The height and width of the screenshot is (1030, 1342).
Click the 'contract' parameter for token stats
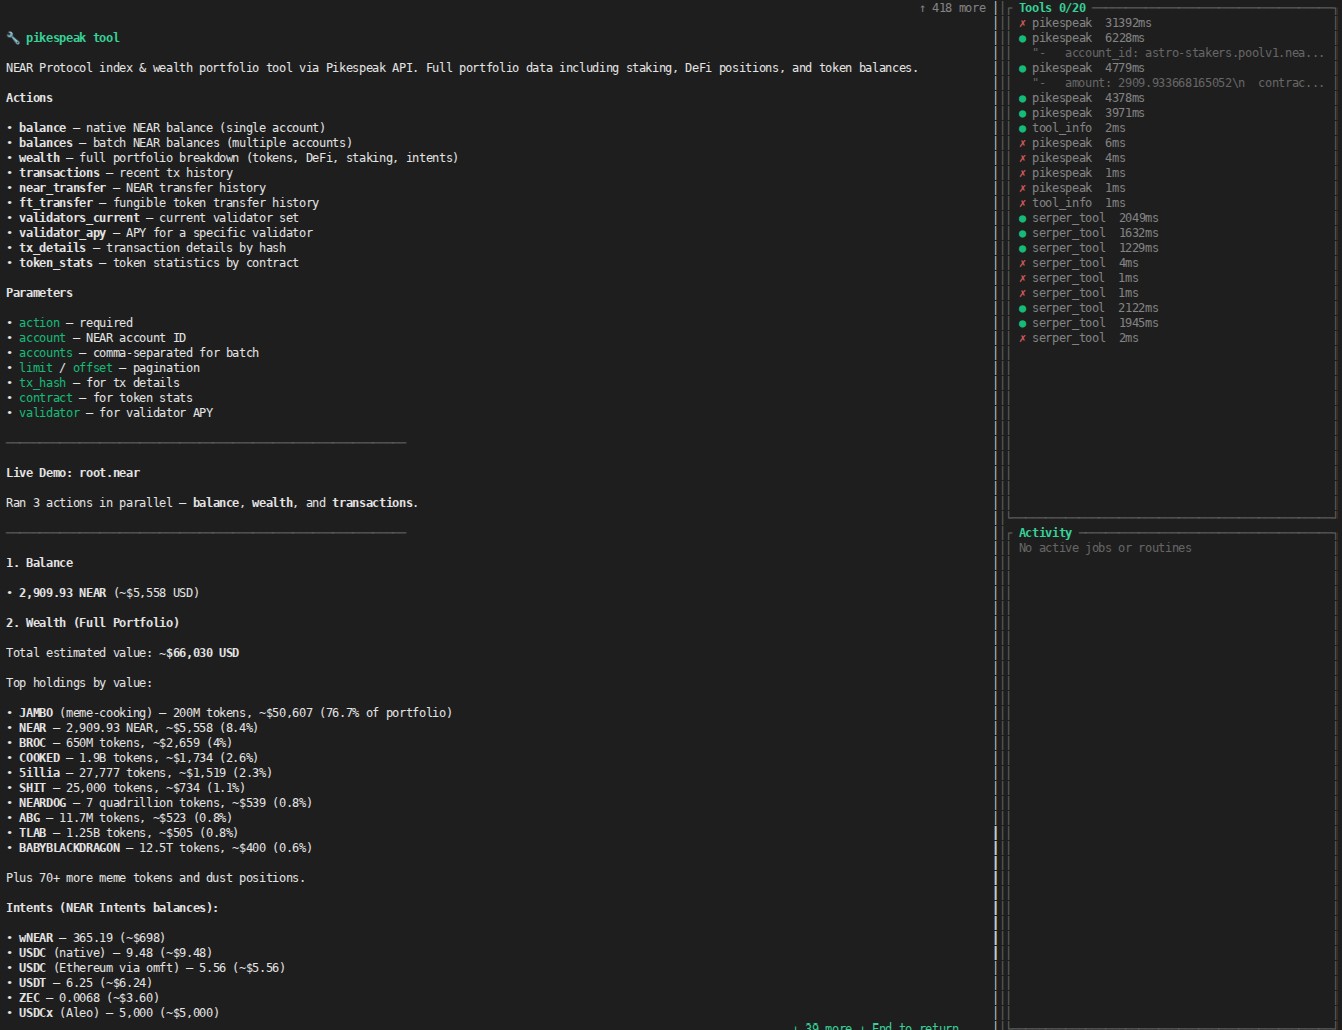pyautogui.click(x=46, y=398)
